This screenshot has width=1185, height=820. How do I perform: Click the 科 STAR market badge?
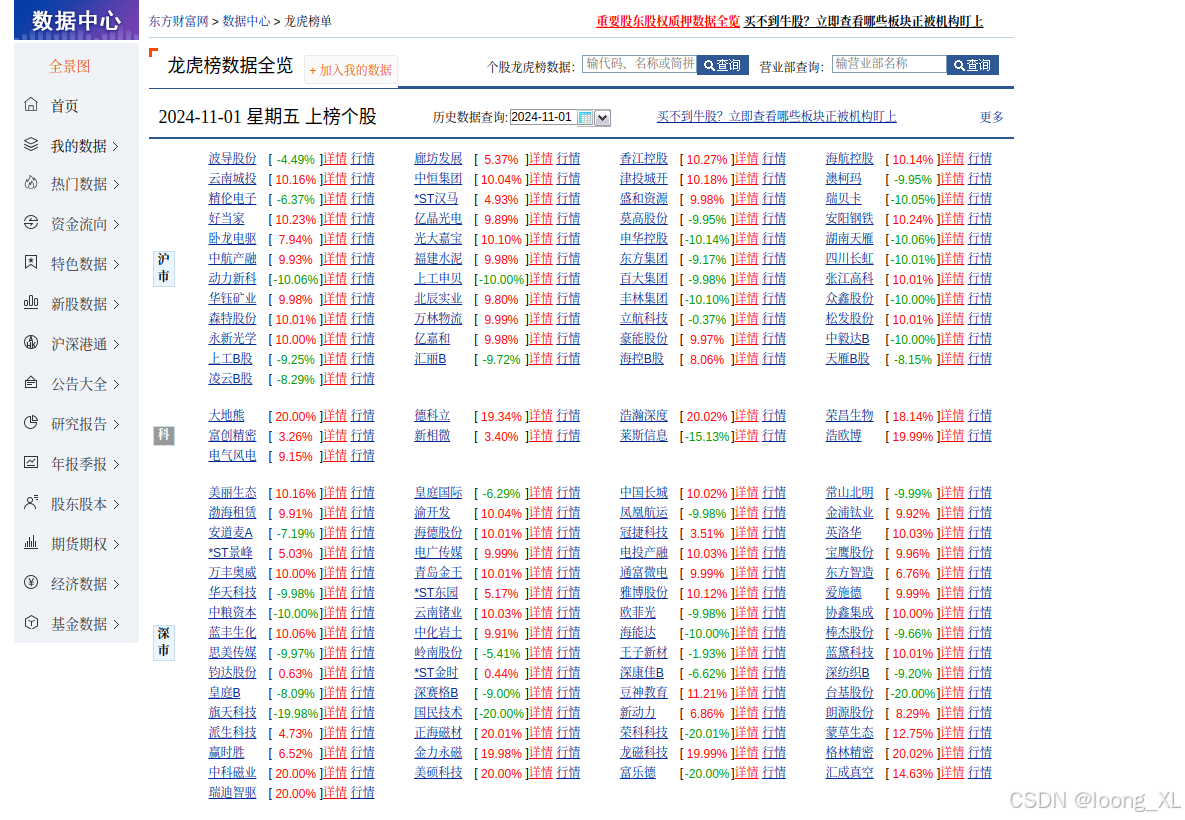point(164,435)
